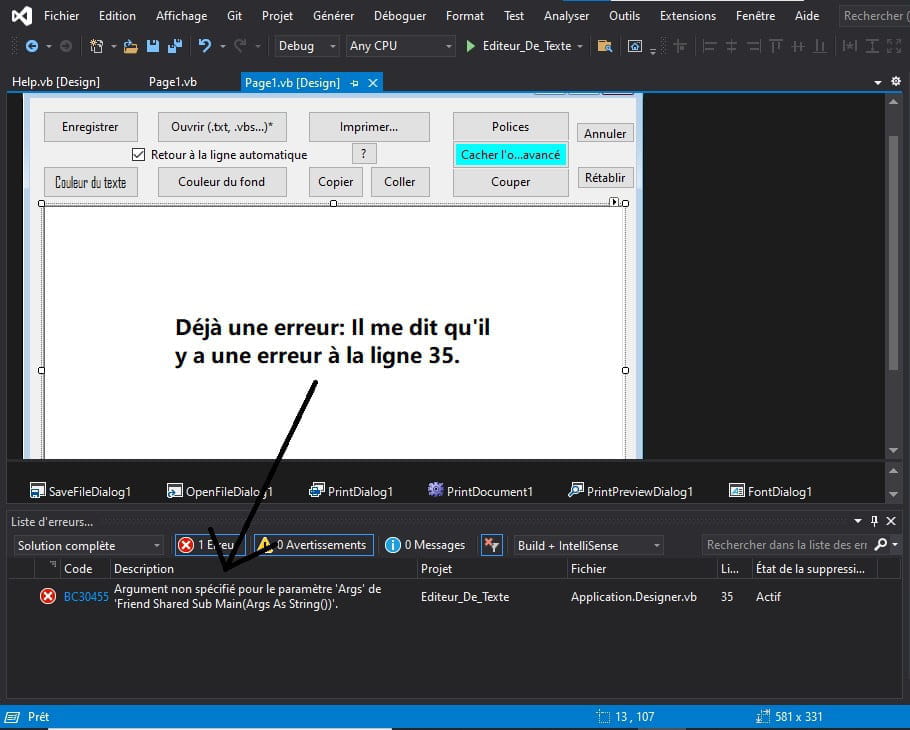
Task: Click the error list search input field
Action: [786, 545]
